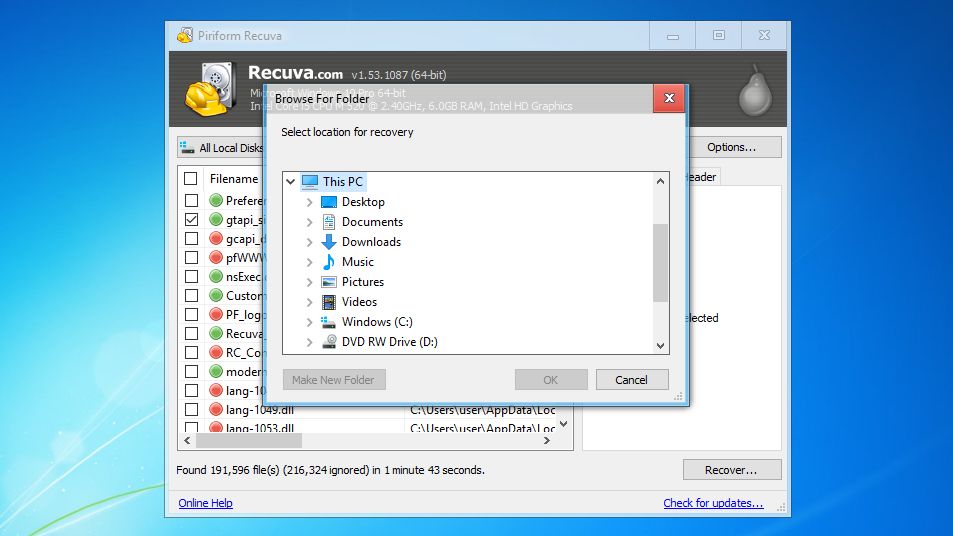The width and height of the screenshot is (953, 536).
Task: Click Cancel in Browse For Folder
Action: point(632,380)
